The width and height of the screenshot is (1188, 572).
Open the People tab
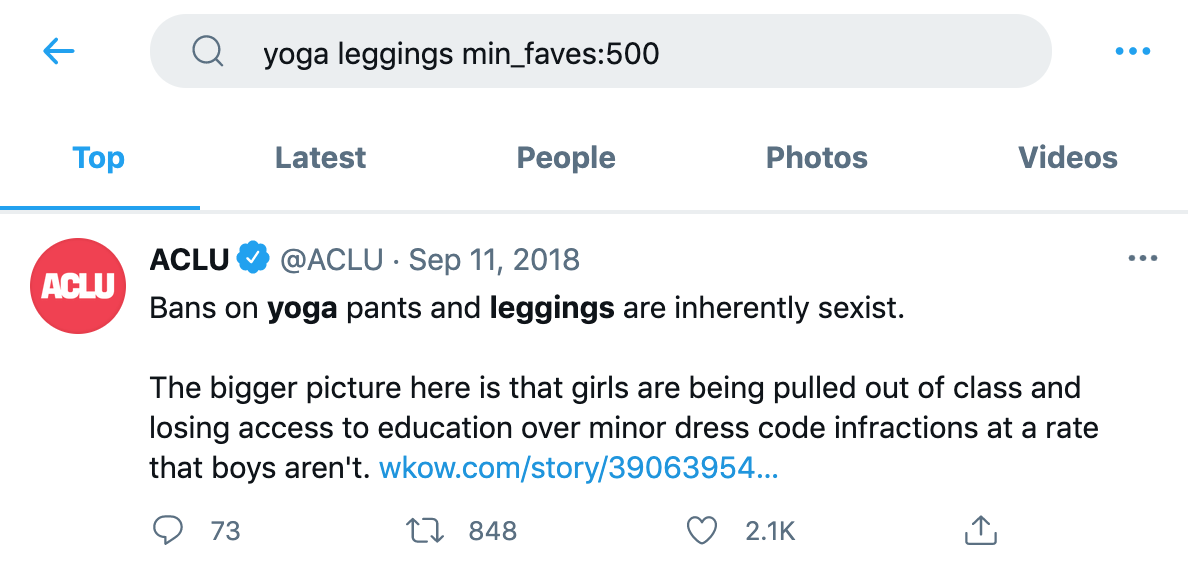click(x=566, y=157)
